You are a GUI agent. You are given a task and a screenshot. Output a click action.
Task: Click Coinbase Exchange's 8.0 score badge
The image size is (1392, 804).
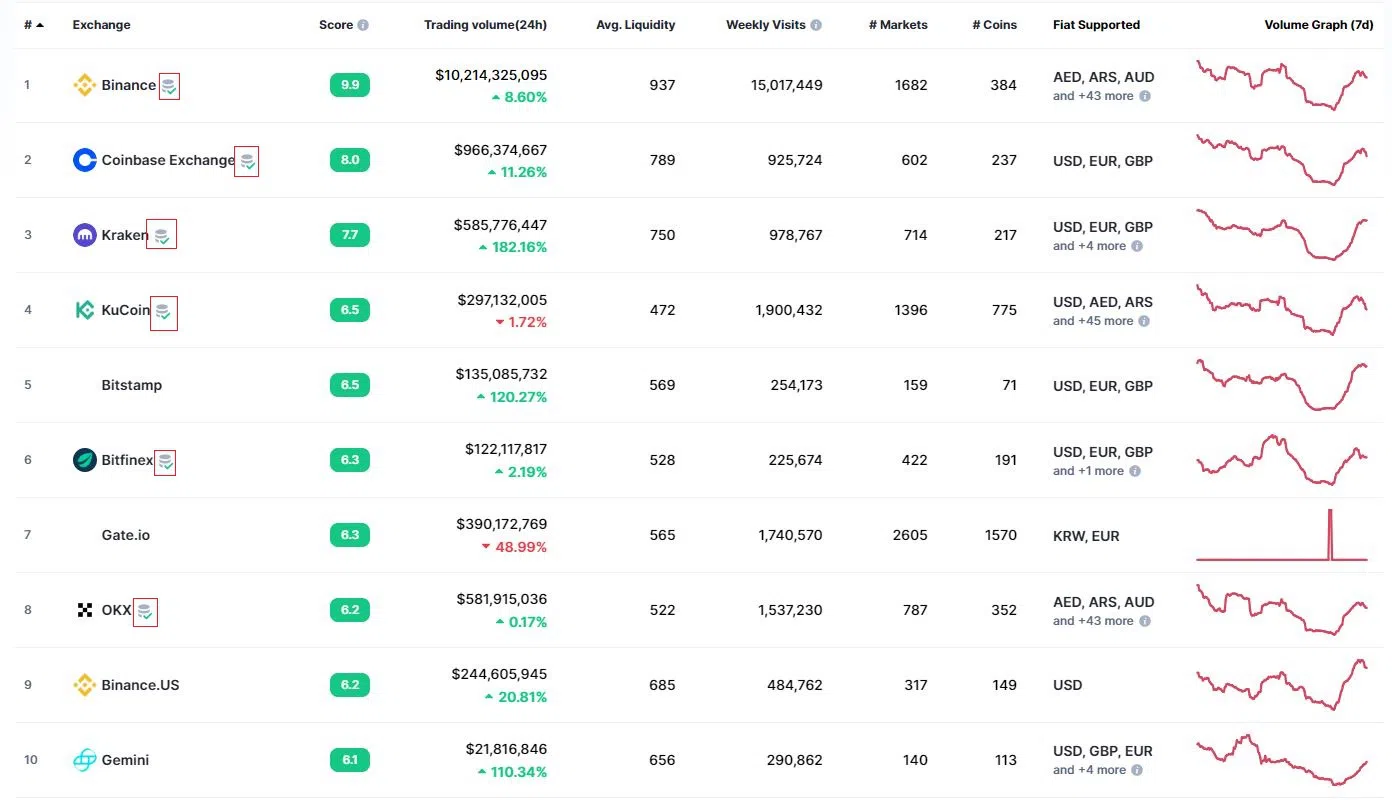pyautogui.click(x=350, y=160)
